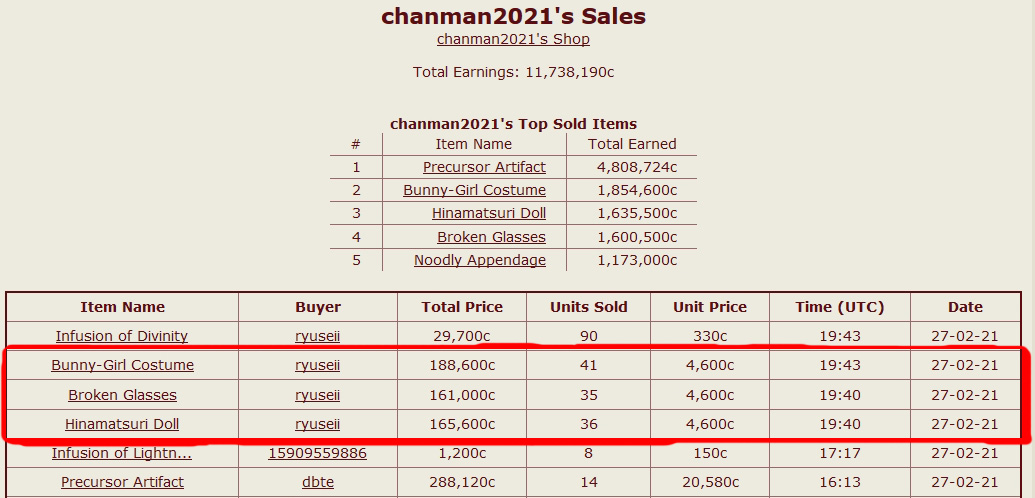The height and width of the screenshot is (498, 1035).
Task: Open Hinamatsuri Doll in top sold list
Action: tap(489, 213)
